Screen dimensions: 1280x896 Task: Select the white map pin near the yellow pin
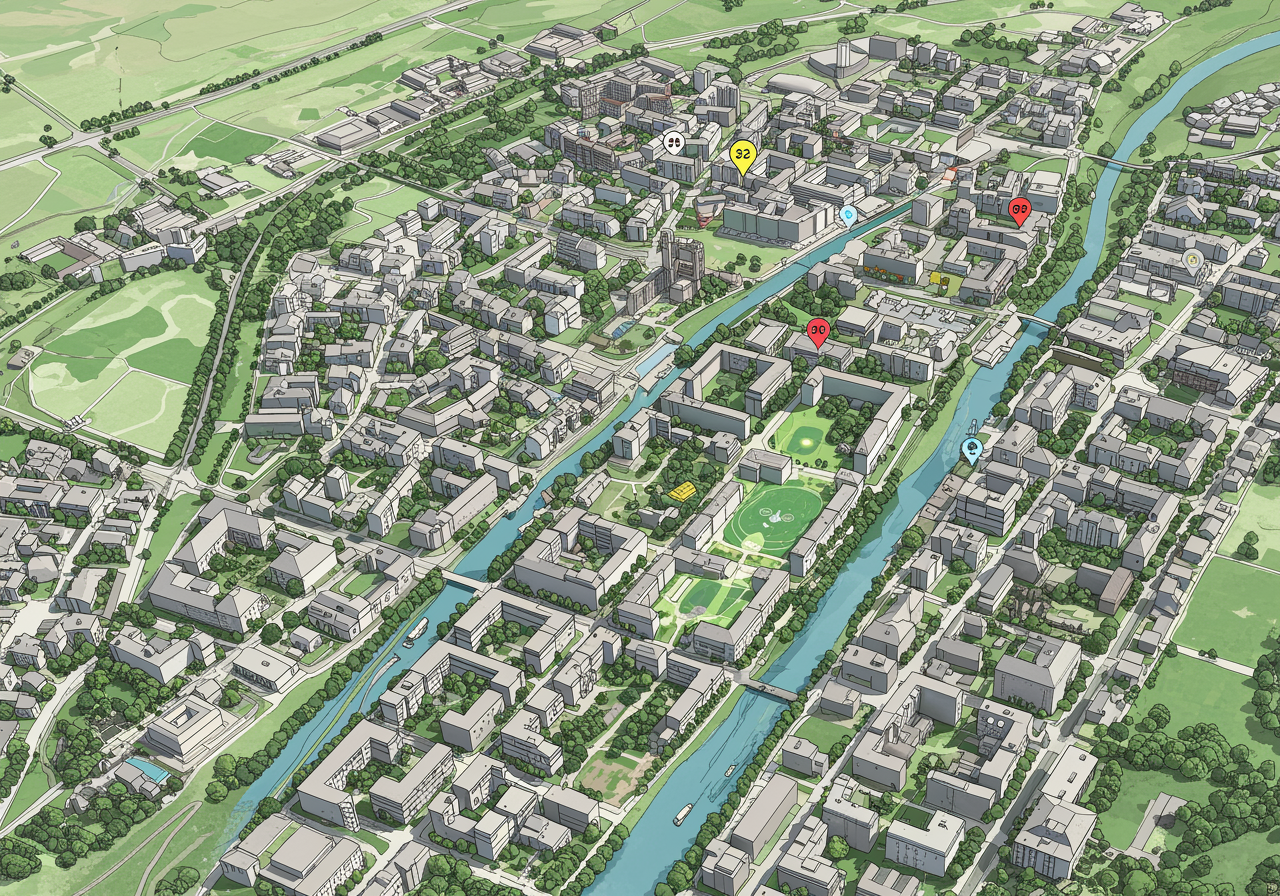click(x=674, y=146)
